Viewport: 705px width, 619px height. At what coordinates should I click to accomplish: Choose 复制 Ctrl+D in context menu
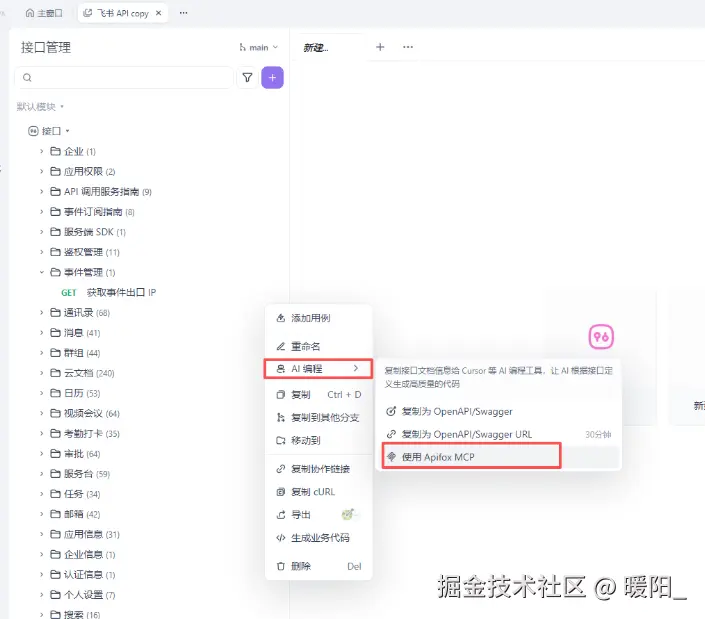pyautogui.click(x=318, y=395)
